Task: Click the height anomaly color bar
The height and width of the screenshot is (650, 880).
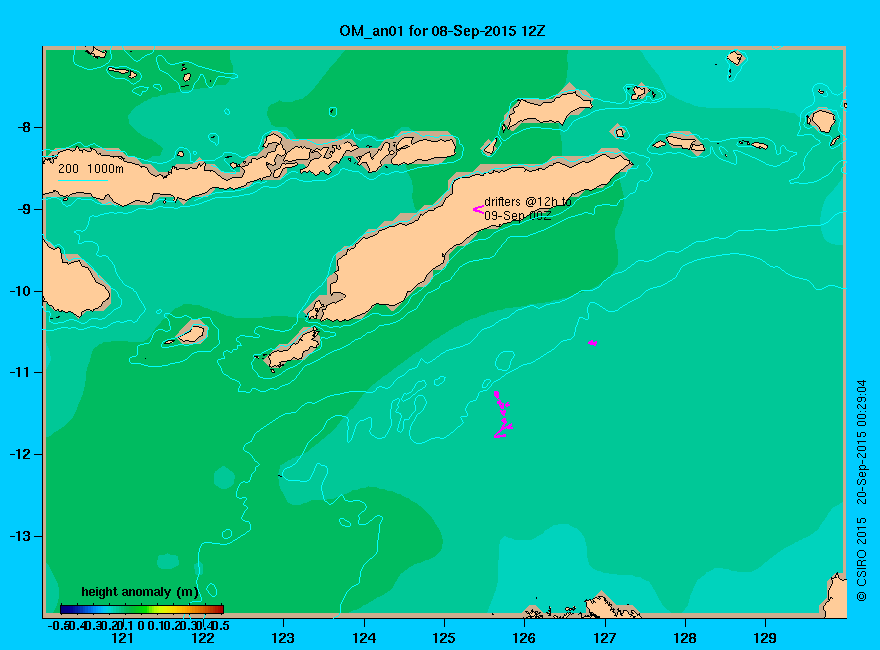Action: point(142,609)
